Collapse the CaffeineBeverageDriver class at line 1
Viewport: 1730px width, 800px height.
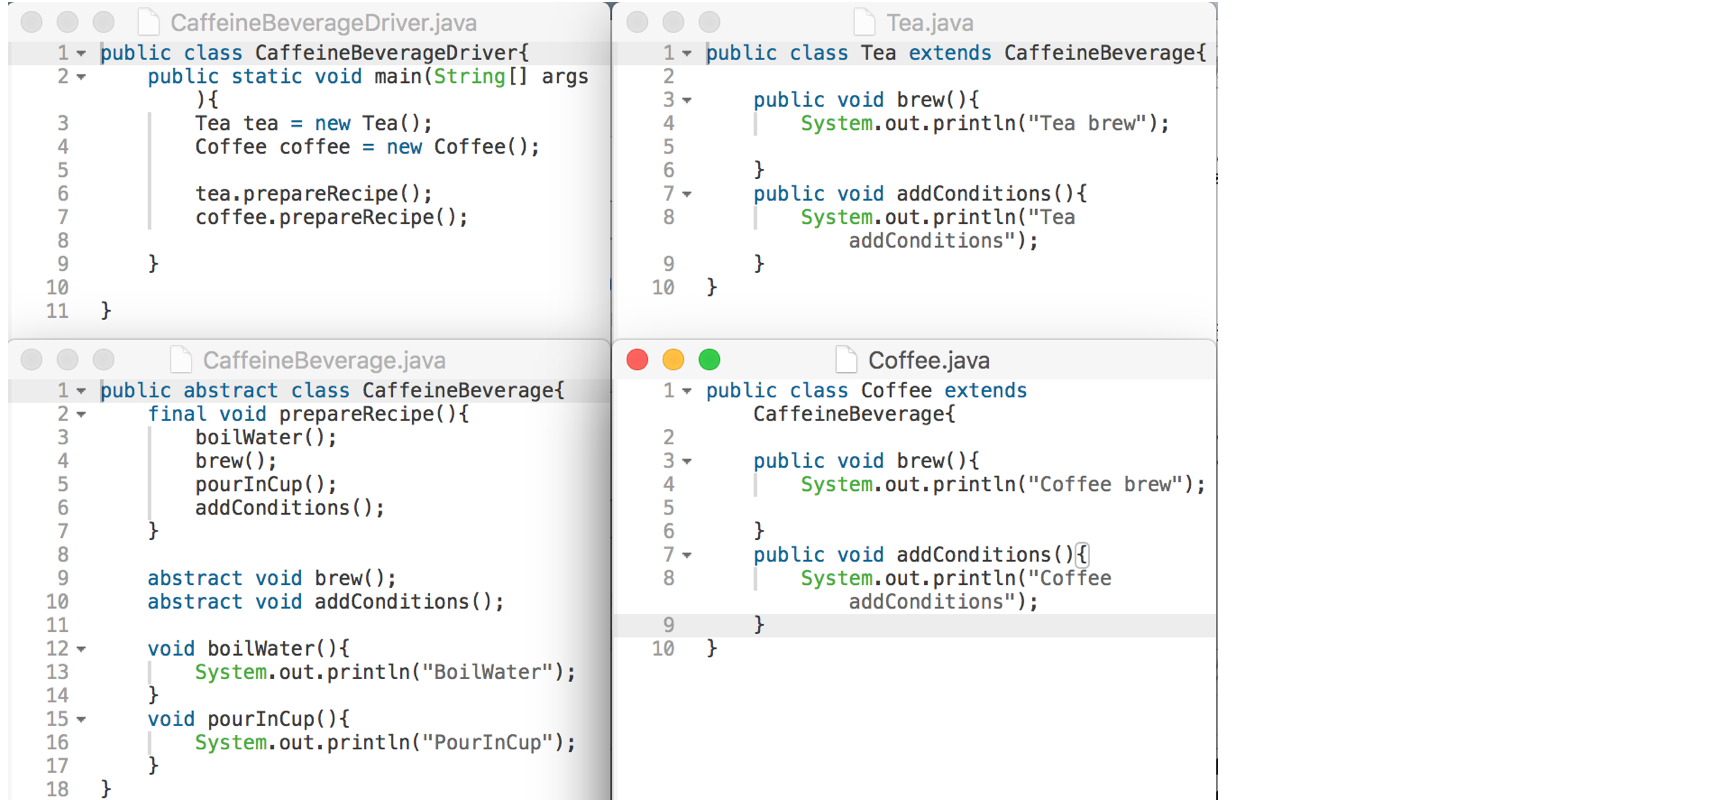pos(81,53)
